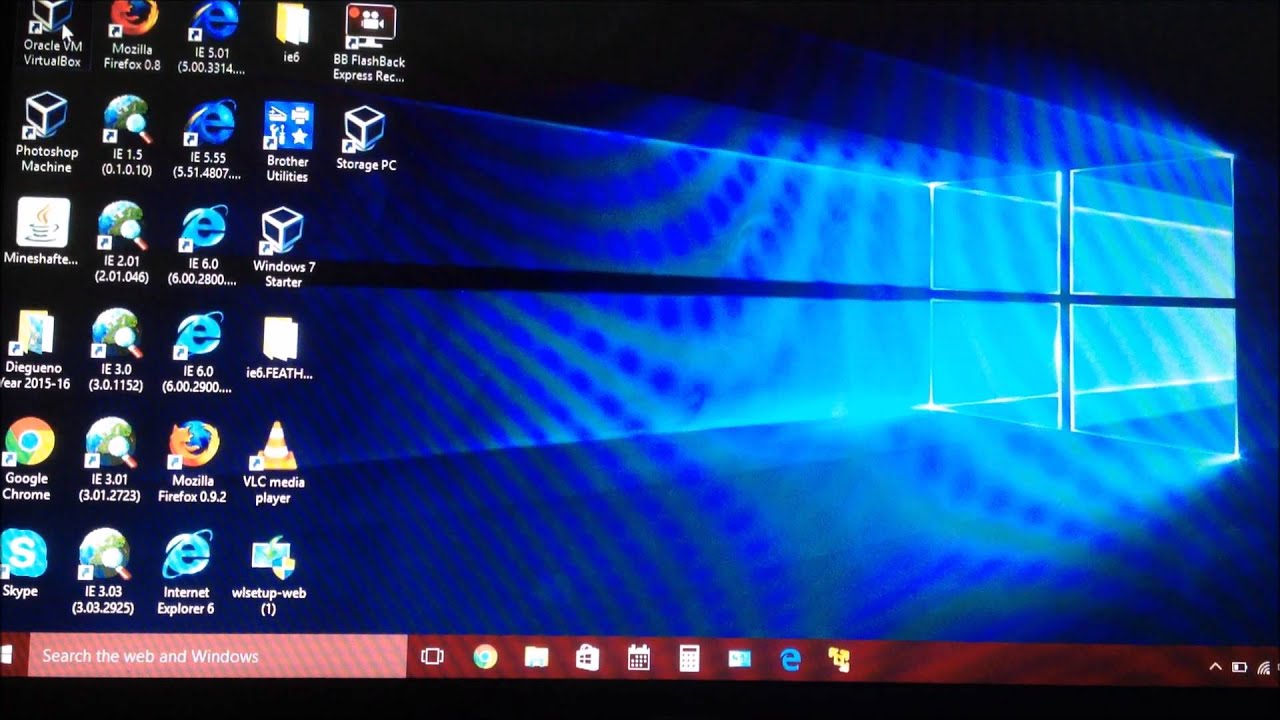Select the Windows 7 Starter VM shortcut
The image size is (1280, 720).
(283, 248)
